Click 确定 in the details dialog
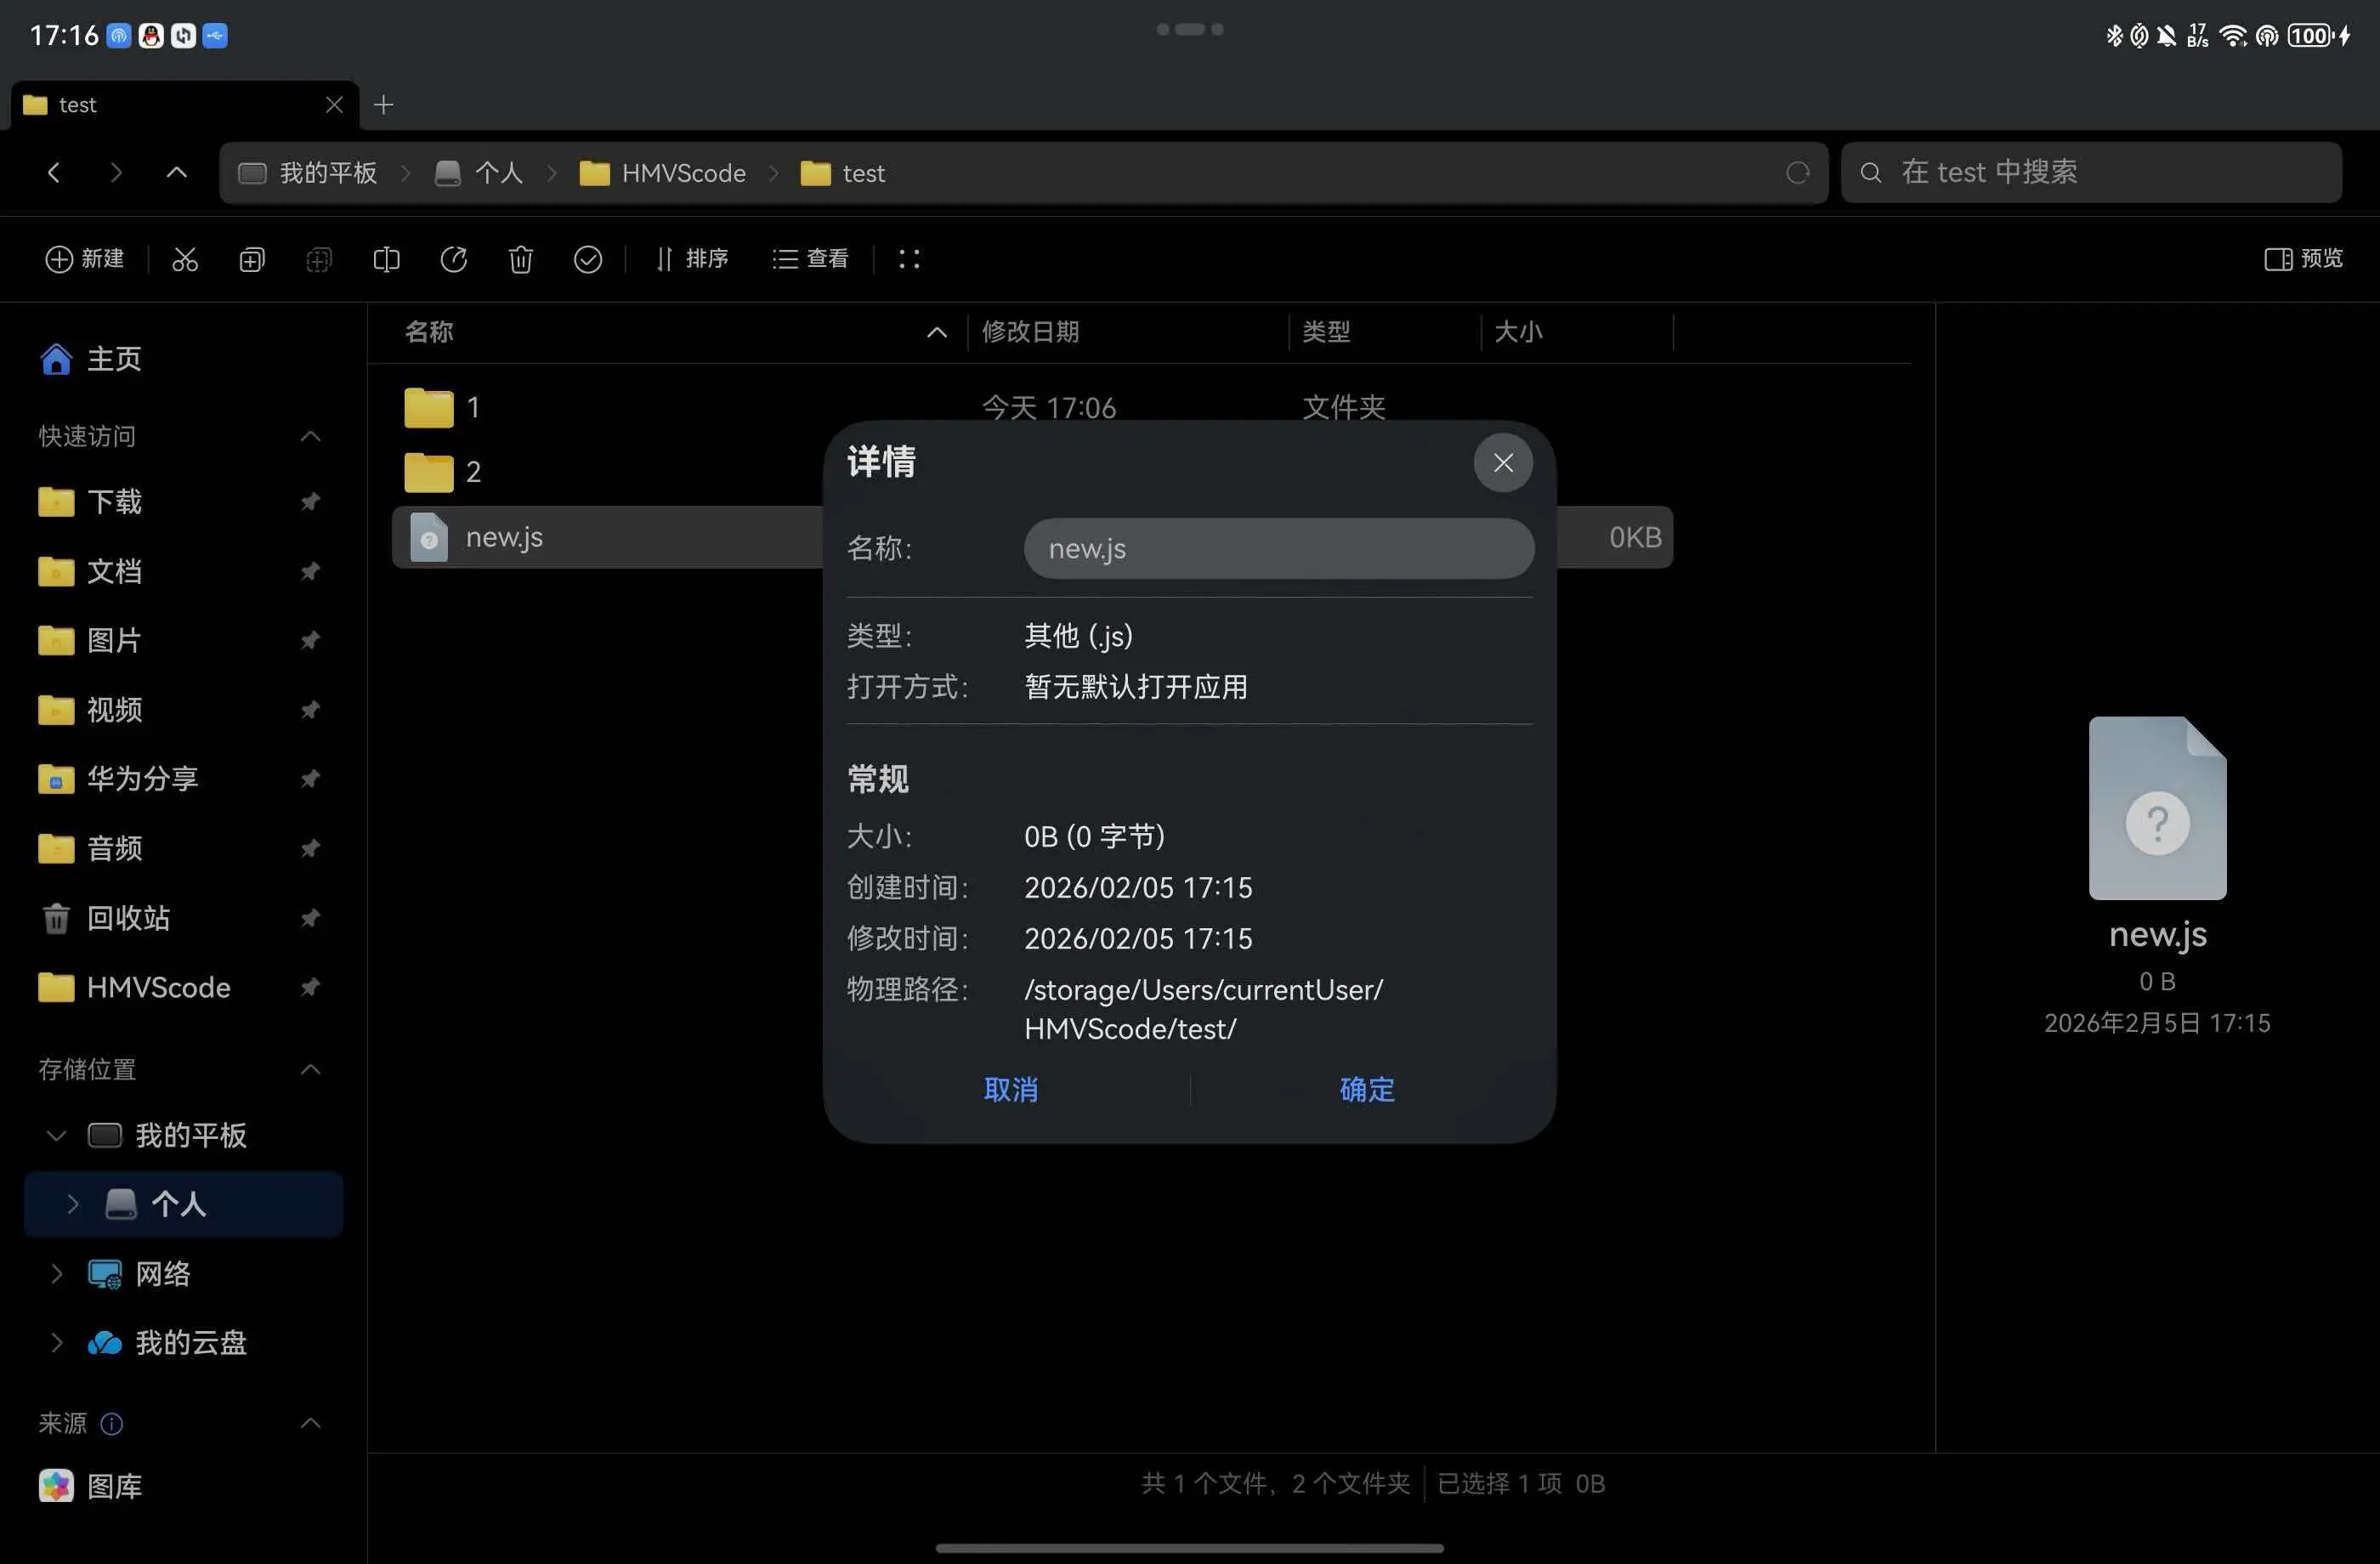The image size is (2380, 1564). pyautogui.click(x=1366, y=1089)
